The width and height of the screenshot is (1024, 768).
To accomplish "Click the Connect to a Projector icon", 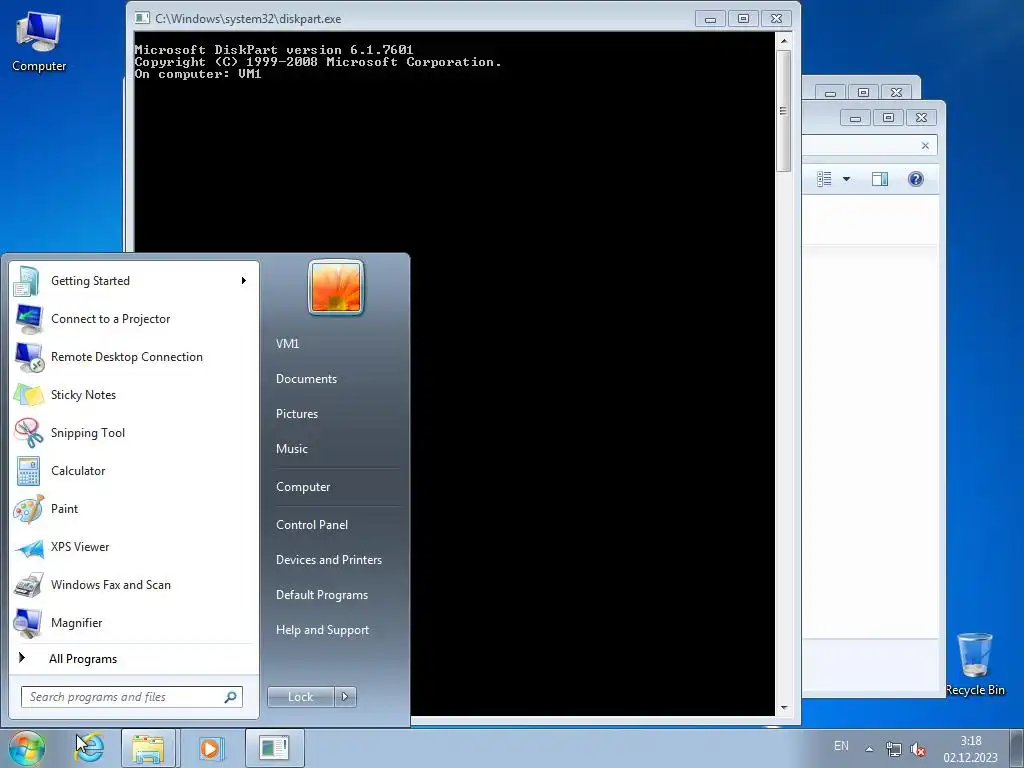I will point(28,319).
